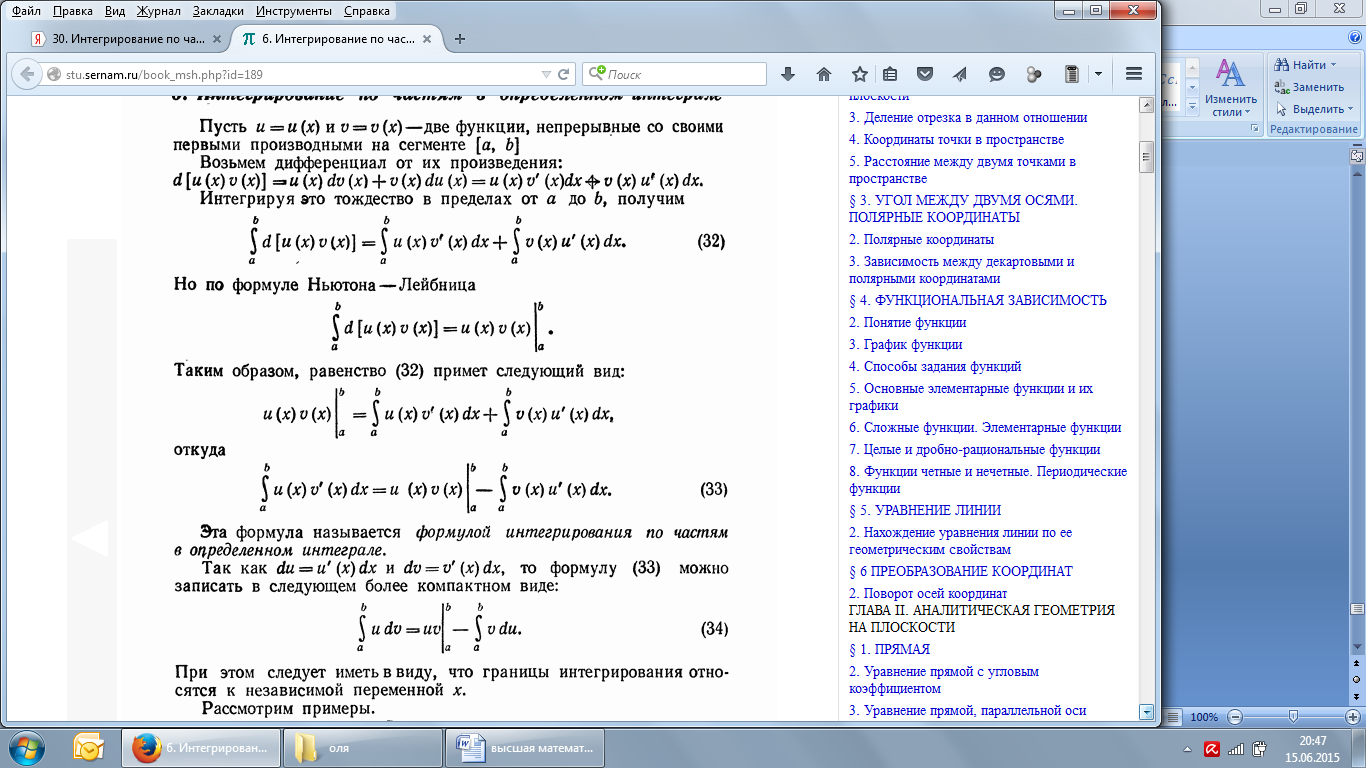Switch Word to draft view icon
This screenshot has width=1366, height=768.
[1173, 717]
